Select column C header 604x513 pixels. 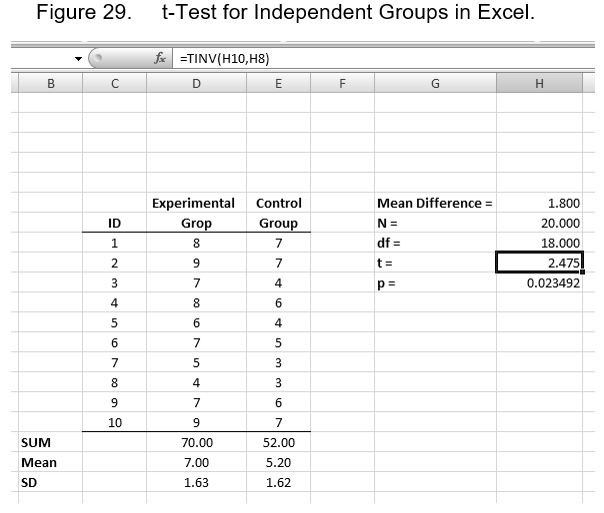coord(115,83)
